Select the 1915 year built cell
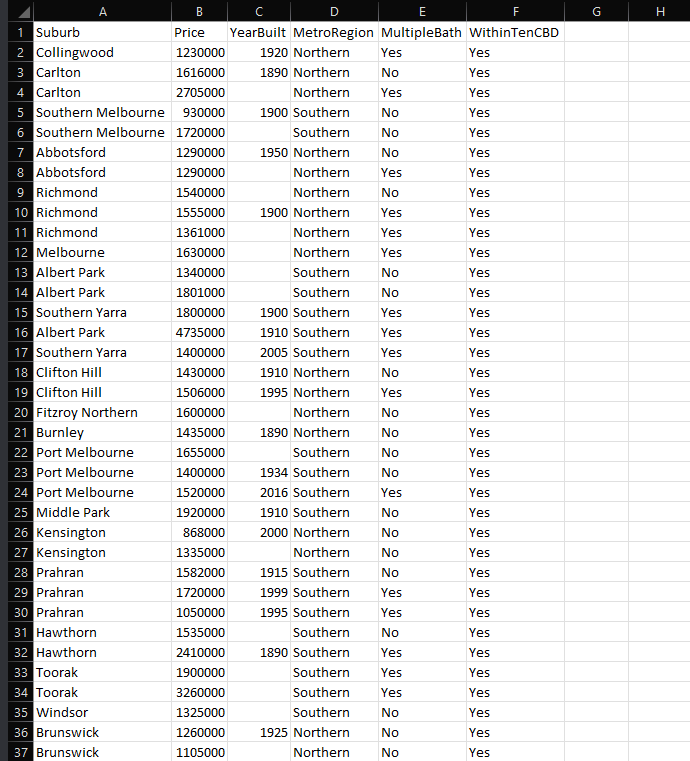This screenshot has height=761, width=690. click(x=259, y=572)
